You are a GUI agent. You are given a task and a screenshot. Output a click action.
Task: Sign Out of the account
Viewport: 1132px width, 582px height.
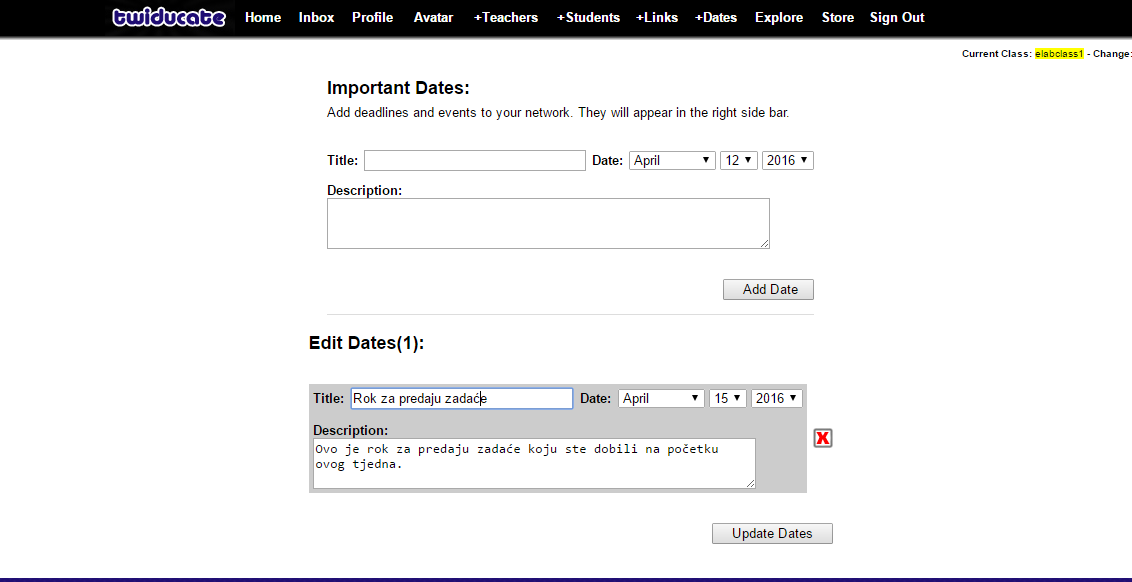897,18
